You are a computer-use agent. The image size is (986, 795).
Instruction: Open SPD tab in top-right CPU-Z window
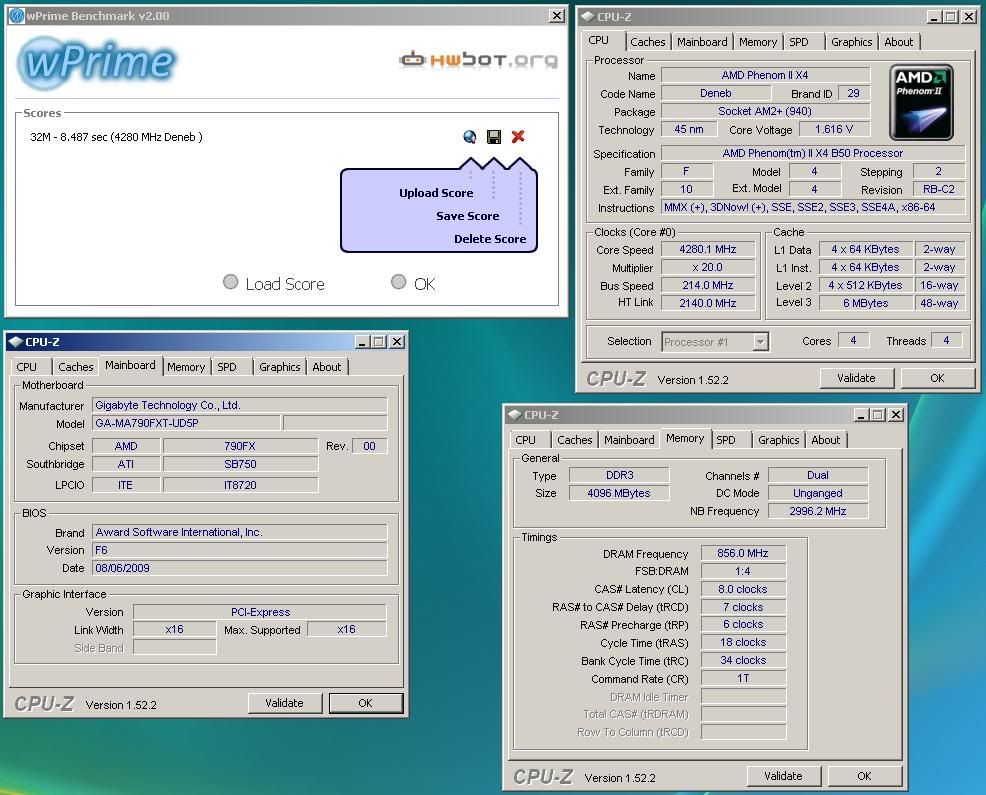pyautogui.click(x=799, y=42)
